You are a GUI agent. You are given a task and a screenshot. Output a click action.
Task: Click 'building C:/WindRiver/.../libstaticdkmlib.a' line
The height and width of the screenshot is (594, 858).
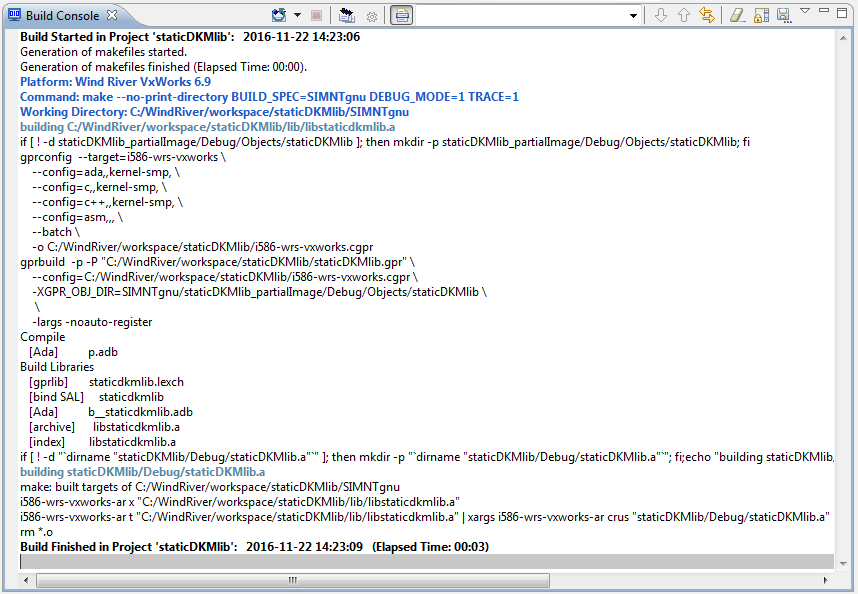point(207,127)
